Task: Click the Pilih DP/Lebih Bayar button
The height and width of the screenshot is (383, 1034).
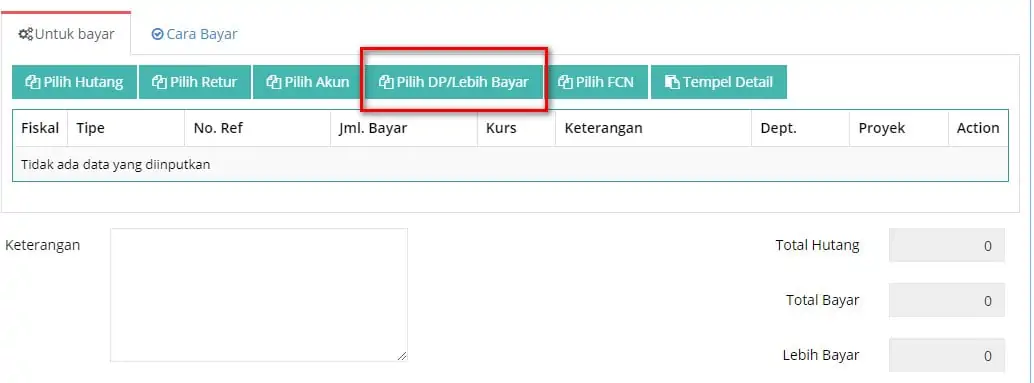Action: click(x=454, y=82)
